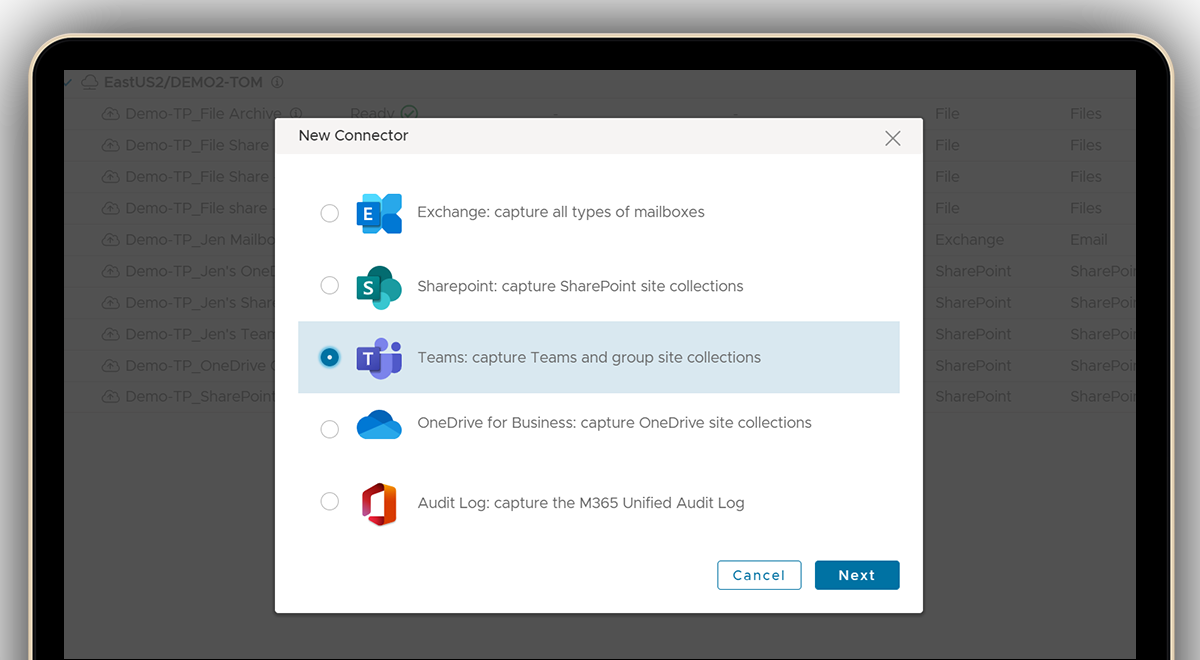Viewport: 1200px width, 660px height.
Task: Click Next in New Connector dialog
Action: pos(857,575)
